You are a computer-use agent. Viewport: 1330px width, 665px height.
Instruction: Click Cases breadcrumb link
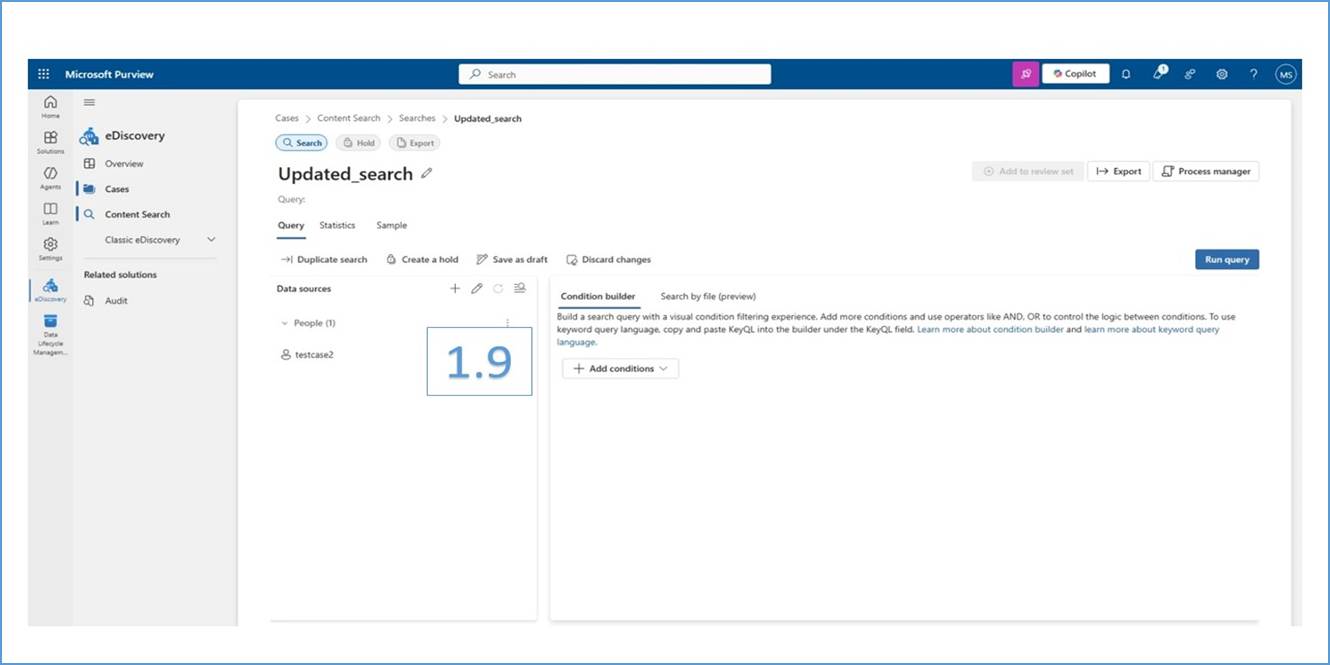[287, 118]
